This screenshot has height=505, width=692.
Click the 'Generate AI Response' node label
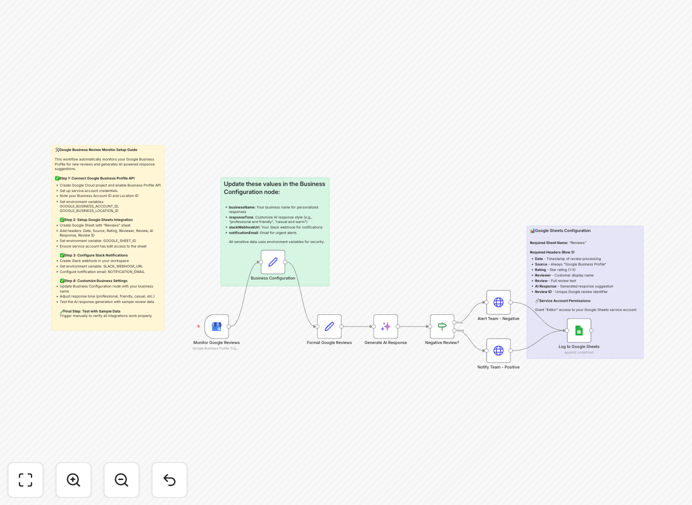(x=386, y=343)
